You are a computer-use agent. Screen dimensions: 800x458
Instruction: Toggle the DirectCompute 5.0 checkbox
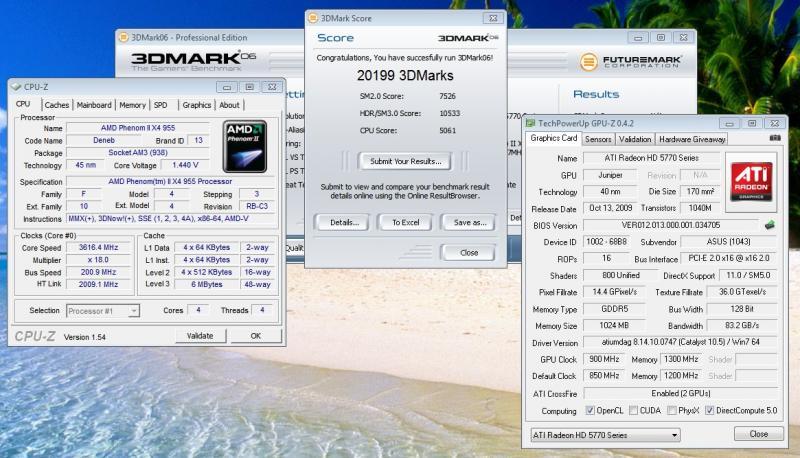pos(709,410)
